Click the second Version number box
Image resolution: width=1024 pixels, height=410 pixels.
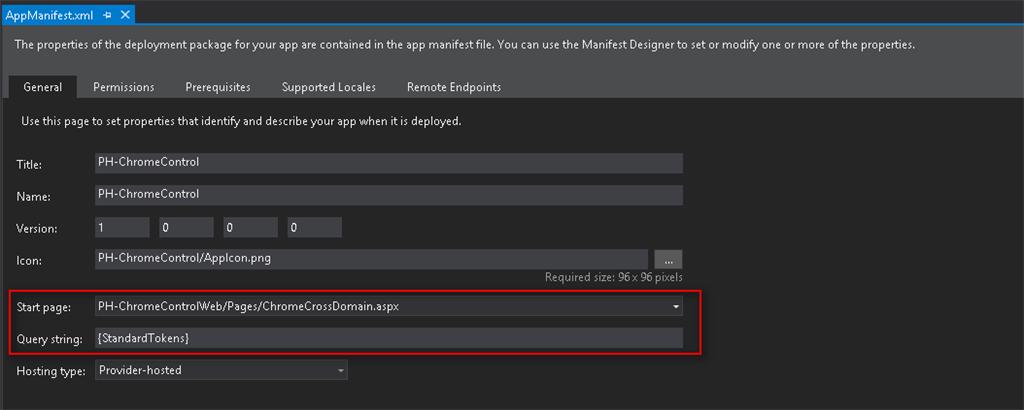tap(186, 227)
